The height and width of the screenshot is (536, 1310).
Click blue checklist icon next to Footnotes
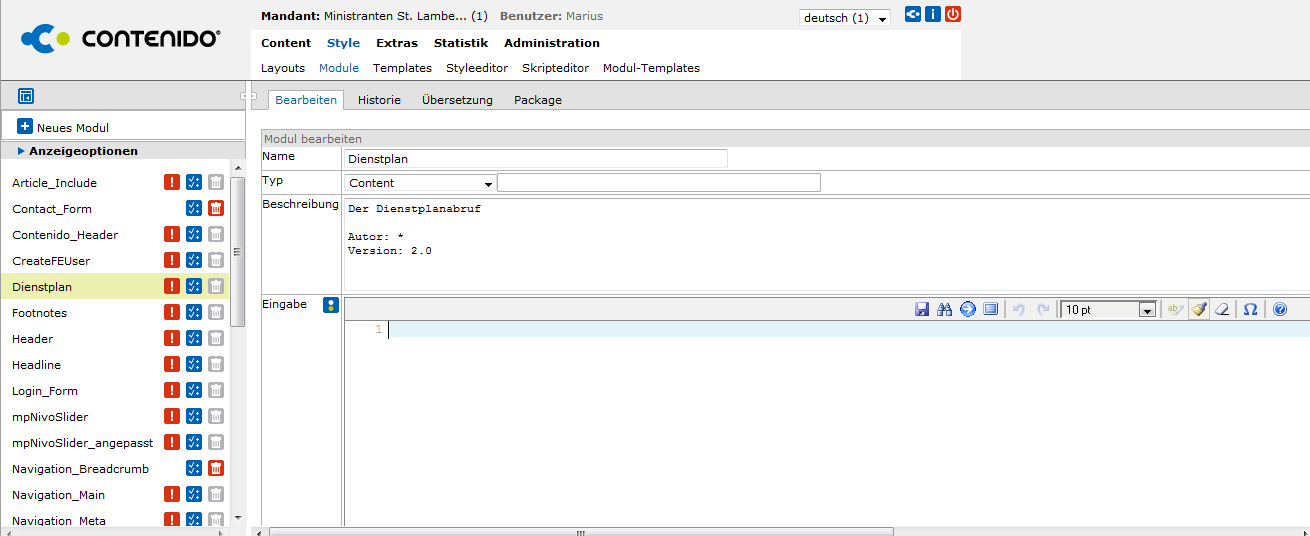pos(194,313)
